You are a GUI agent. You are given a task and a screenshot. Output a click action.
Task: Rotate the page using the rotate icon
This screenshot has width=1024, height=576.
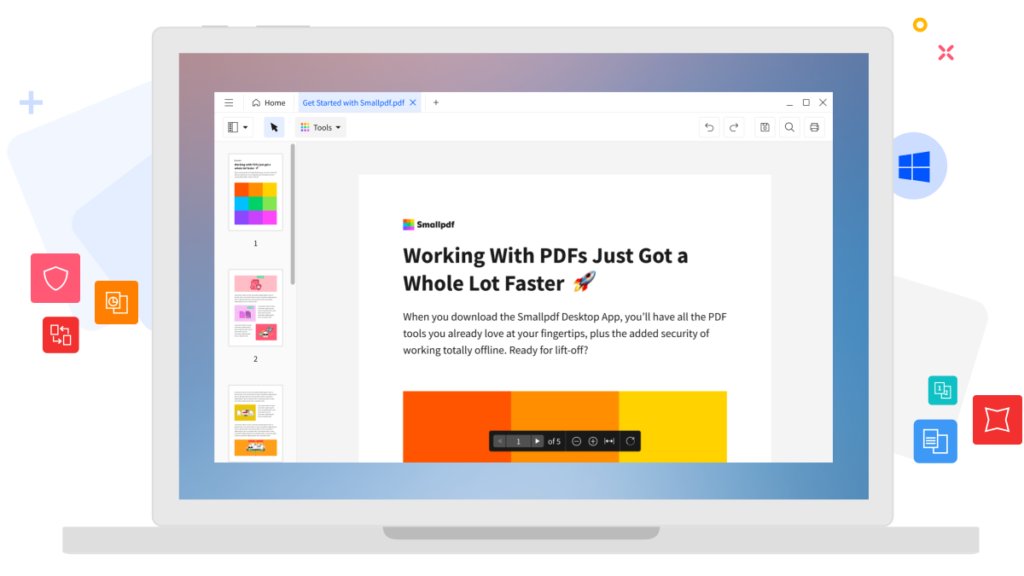point(630,441)
